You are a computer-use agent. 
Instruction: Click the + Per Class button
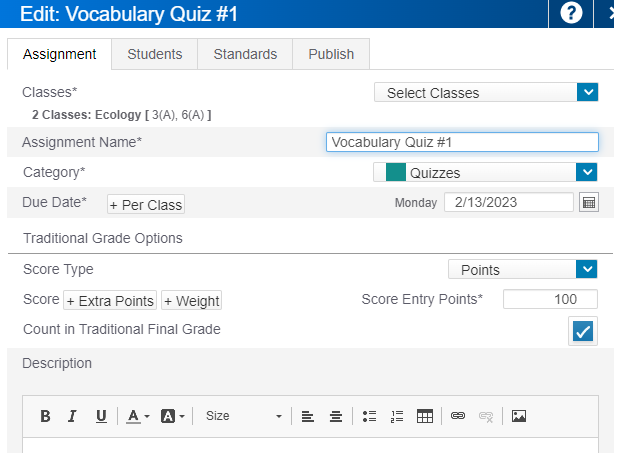coord(146,204)
